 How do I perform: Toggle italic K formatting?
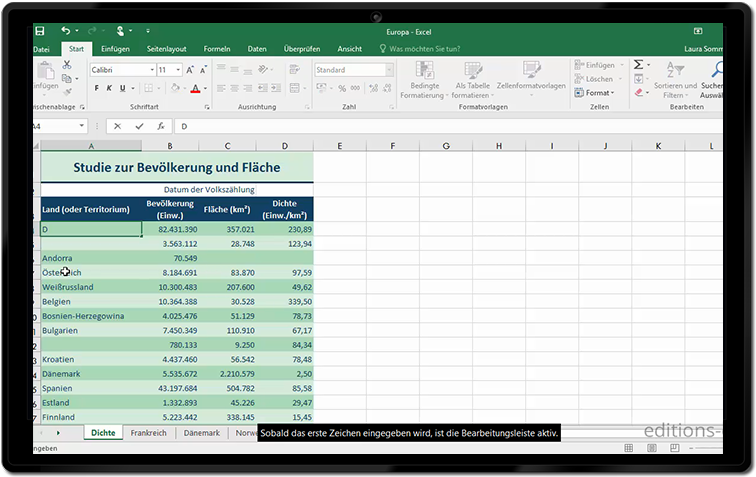pos(108,88)
